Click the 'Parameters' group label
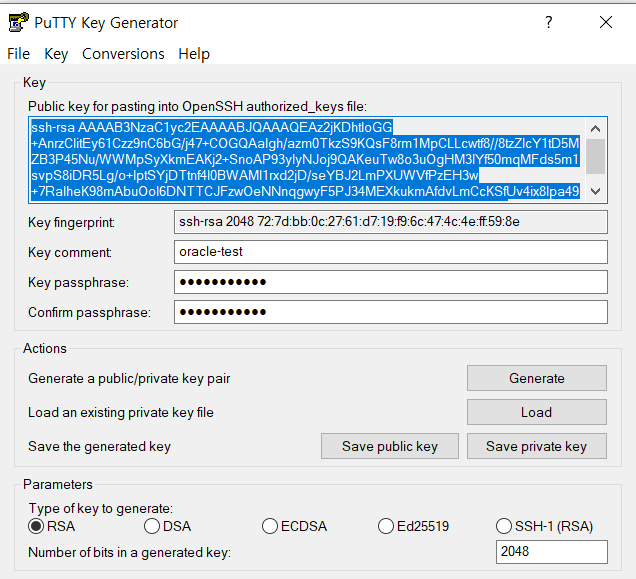The width and height of the screenshot is (636, 579). tap(58, 484)
